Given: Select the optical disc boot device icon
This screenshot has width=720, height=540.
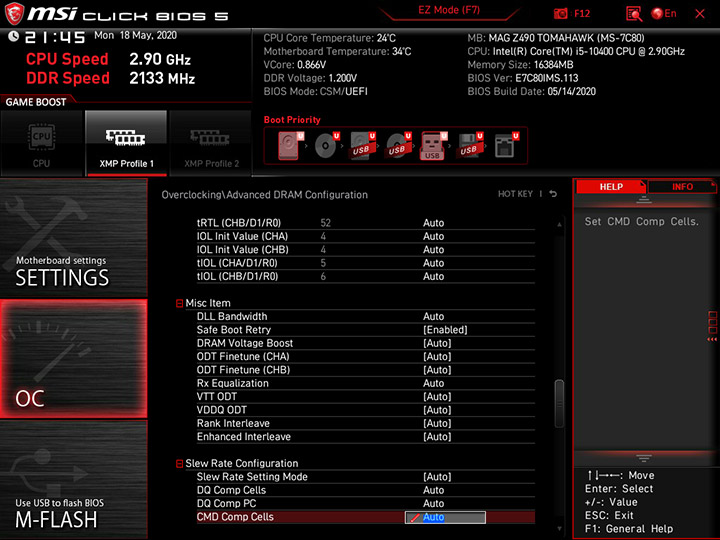Looking at the screenshot, I should click(x=327, y=146).
